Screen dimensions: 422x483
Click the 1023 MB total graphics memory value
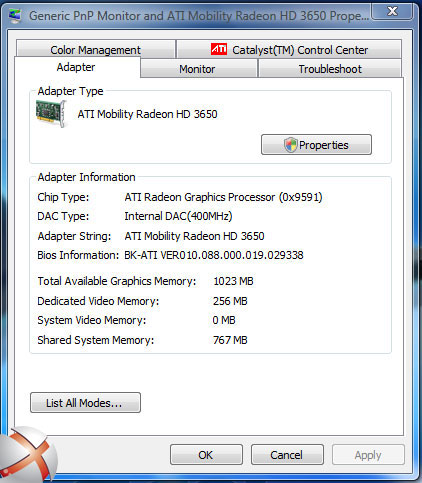233,281
